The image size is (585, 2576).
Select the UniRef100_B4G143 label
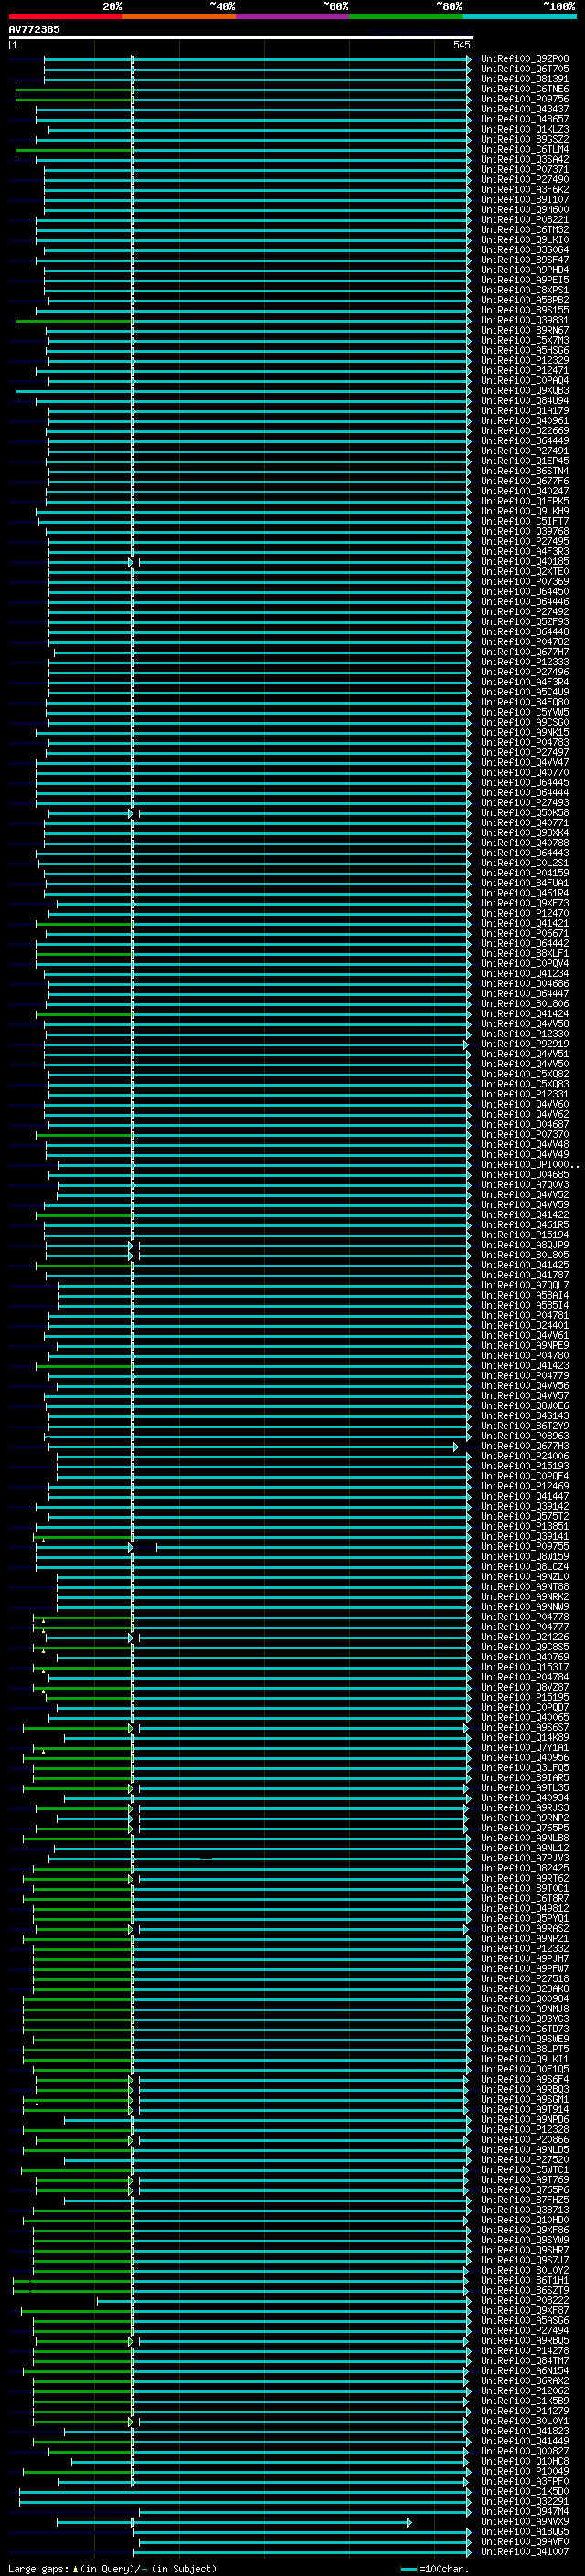point(525,1415)
